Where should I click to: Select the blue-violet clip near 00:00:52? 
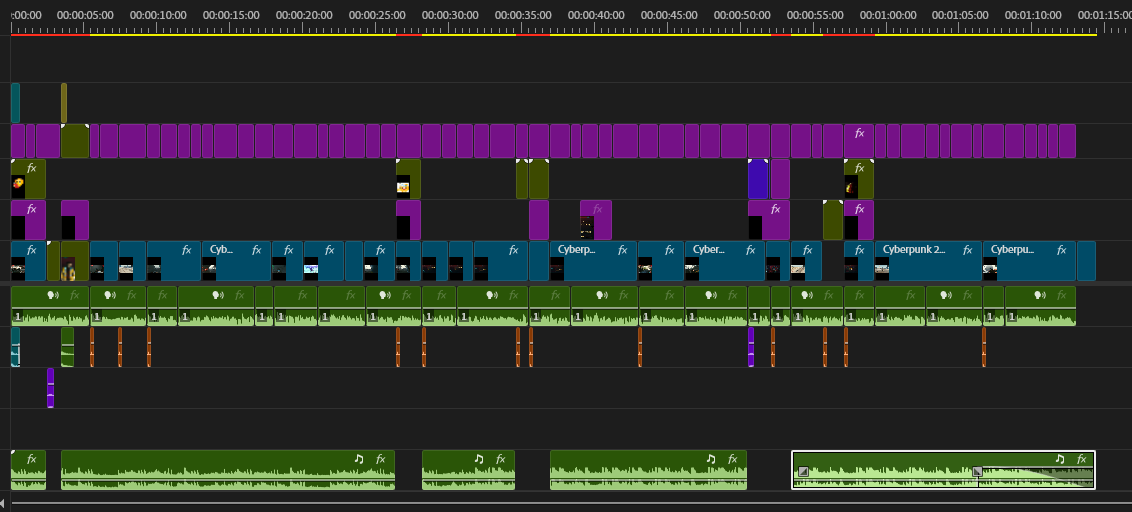758,179
